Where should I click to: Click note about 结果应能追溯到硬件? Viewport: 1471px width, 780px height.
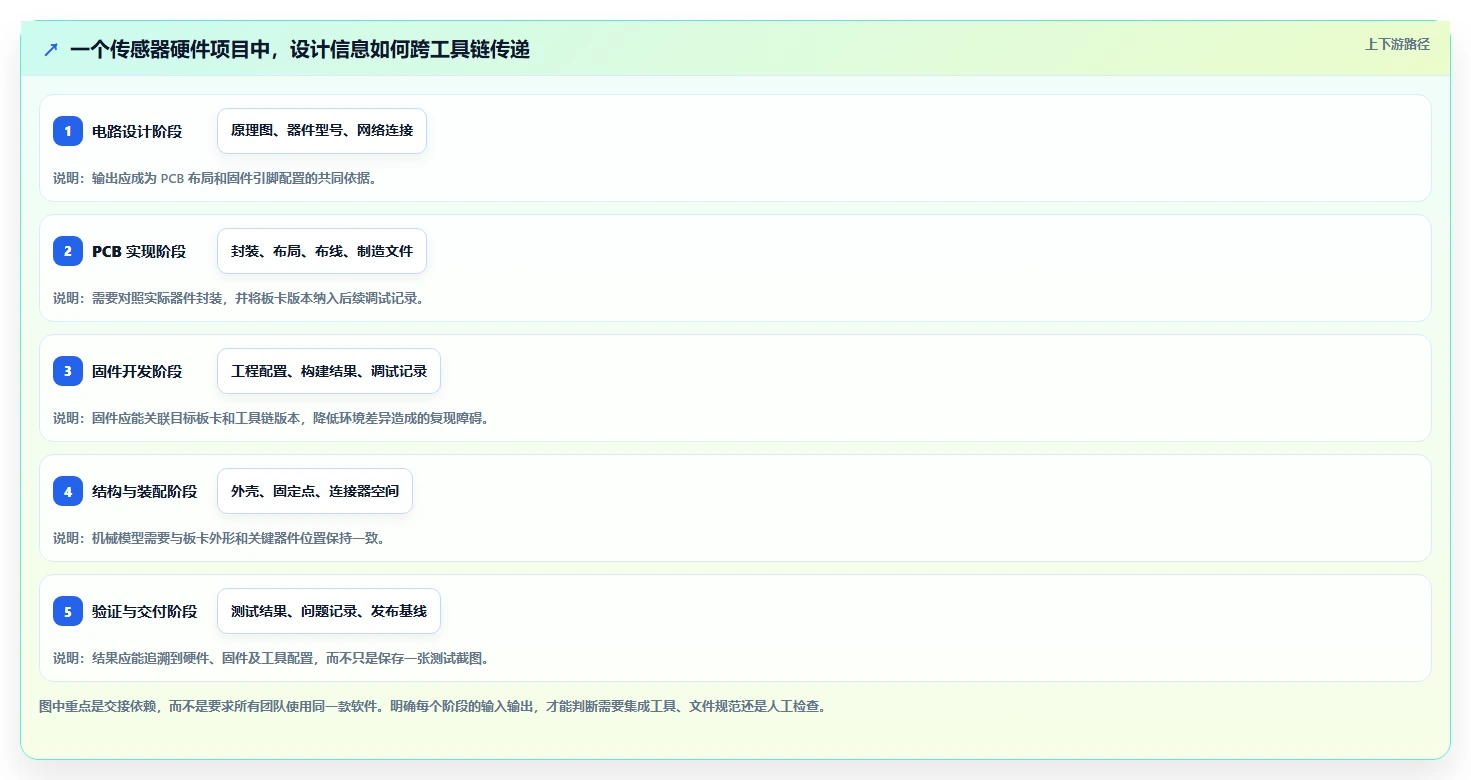[271, 658]
